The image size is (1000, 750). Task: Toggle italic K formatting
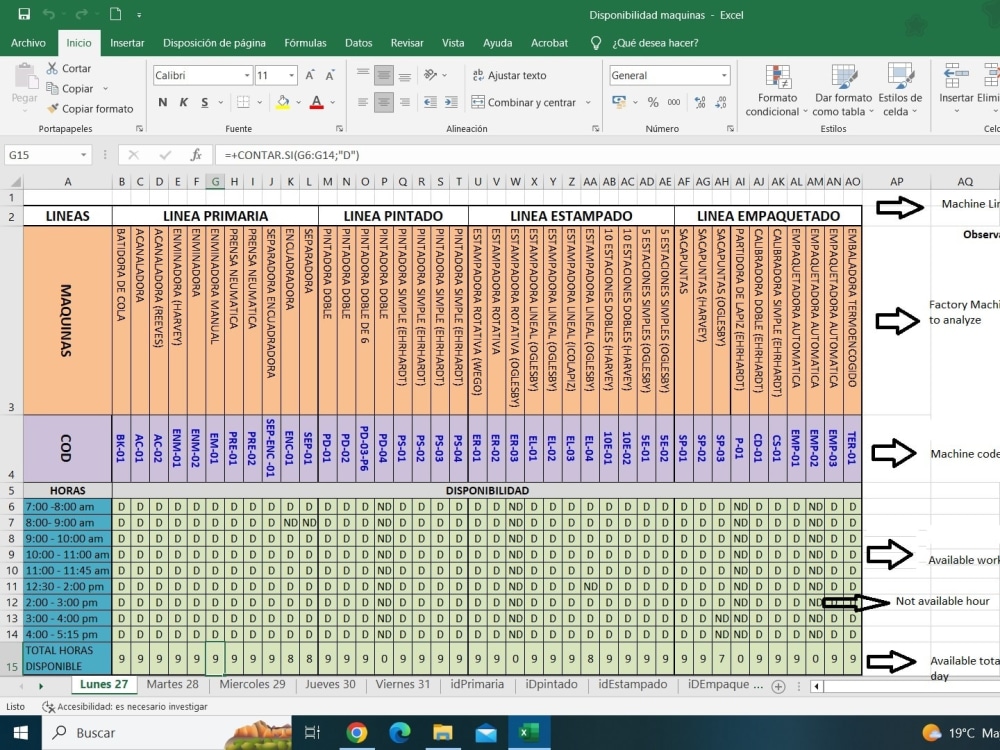[x=184, y=102]
